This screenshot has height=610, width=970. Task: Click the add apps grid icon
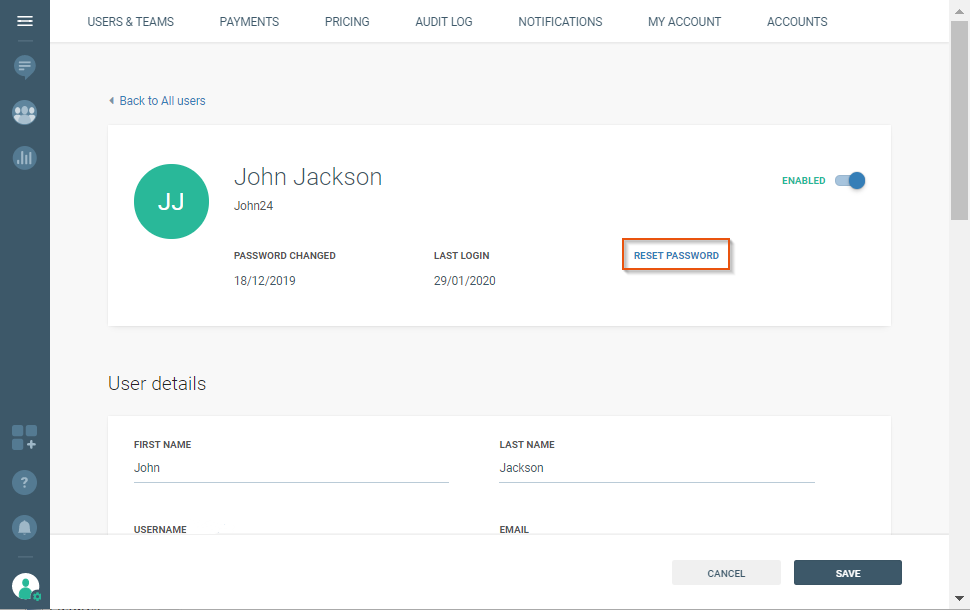25,437
